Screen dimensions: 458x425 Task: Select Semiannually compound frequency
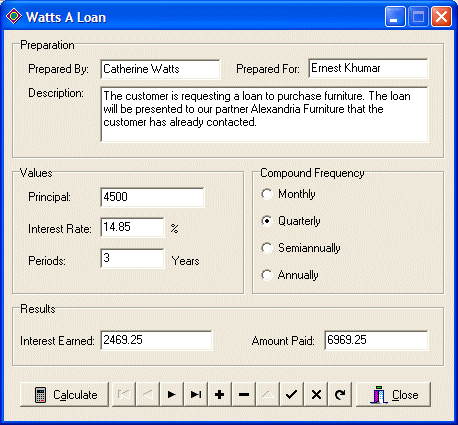301,248
